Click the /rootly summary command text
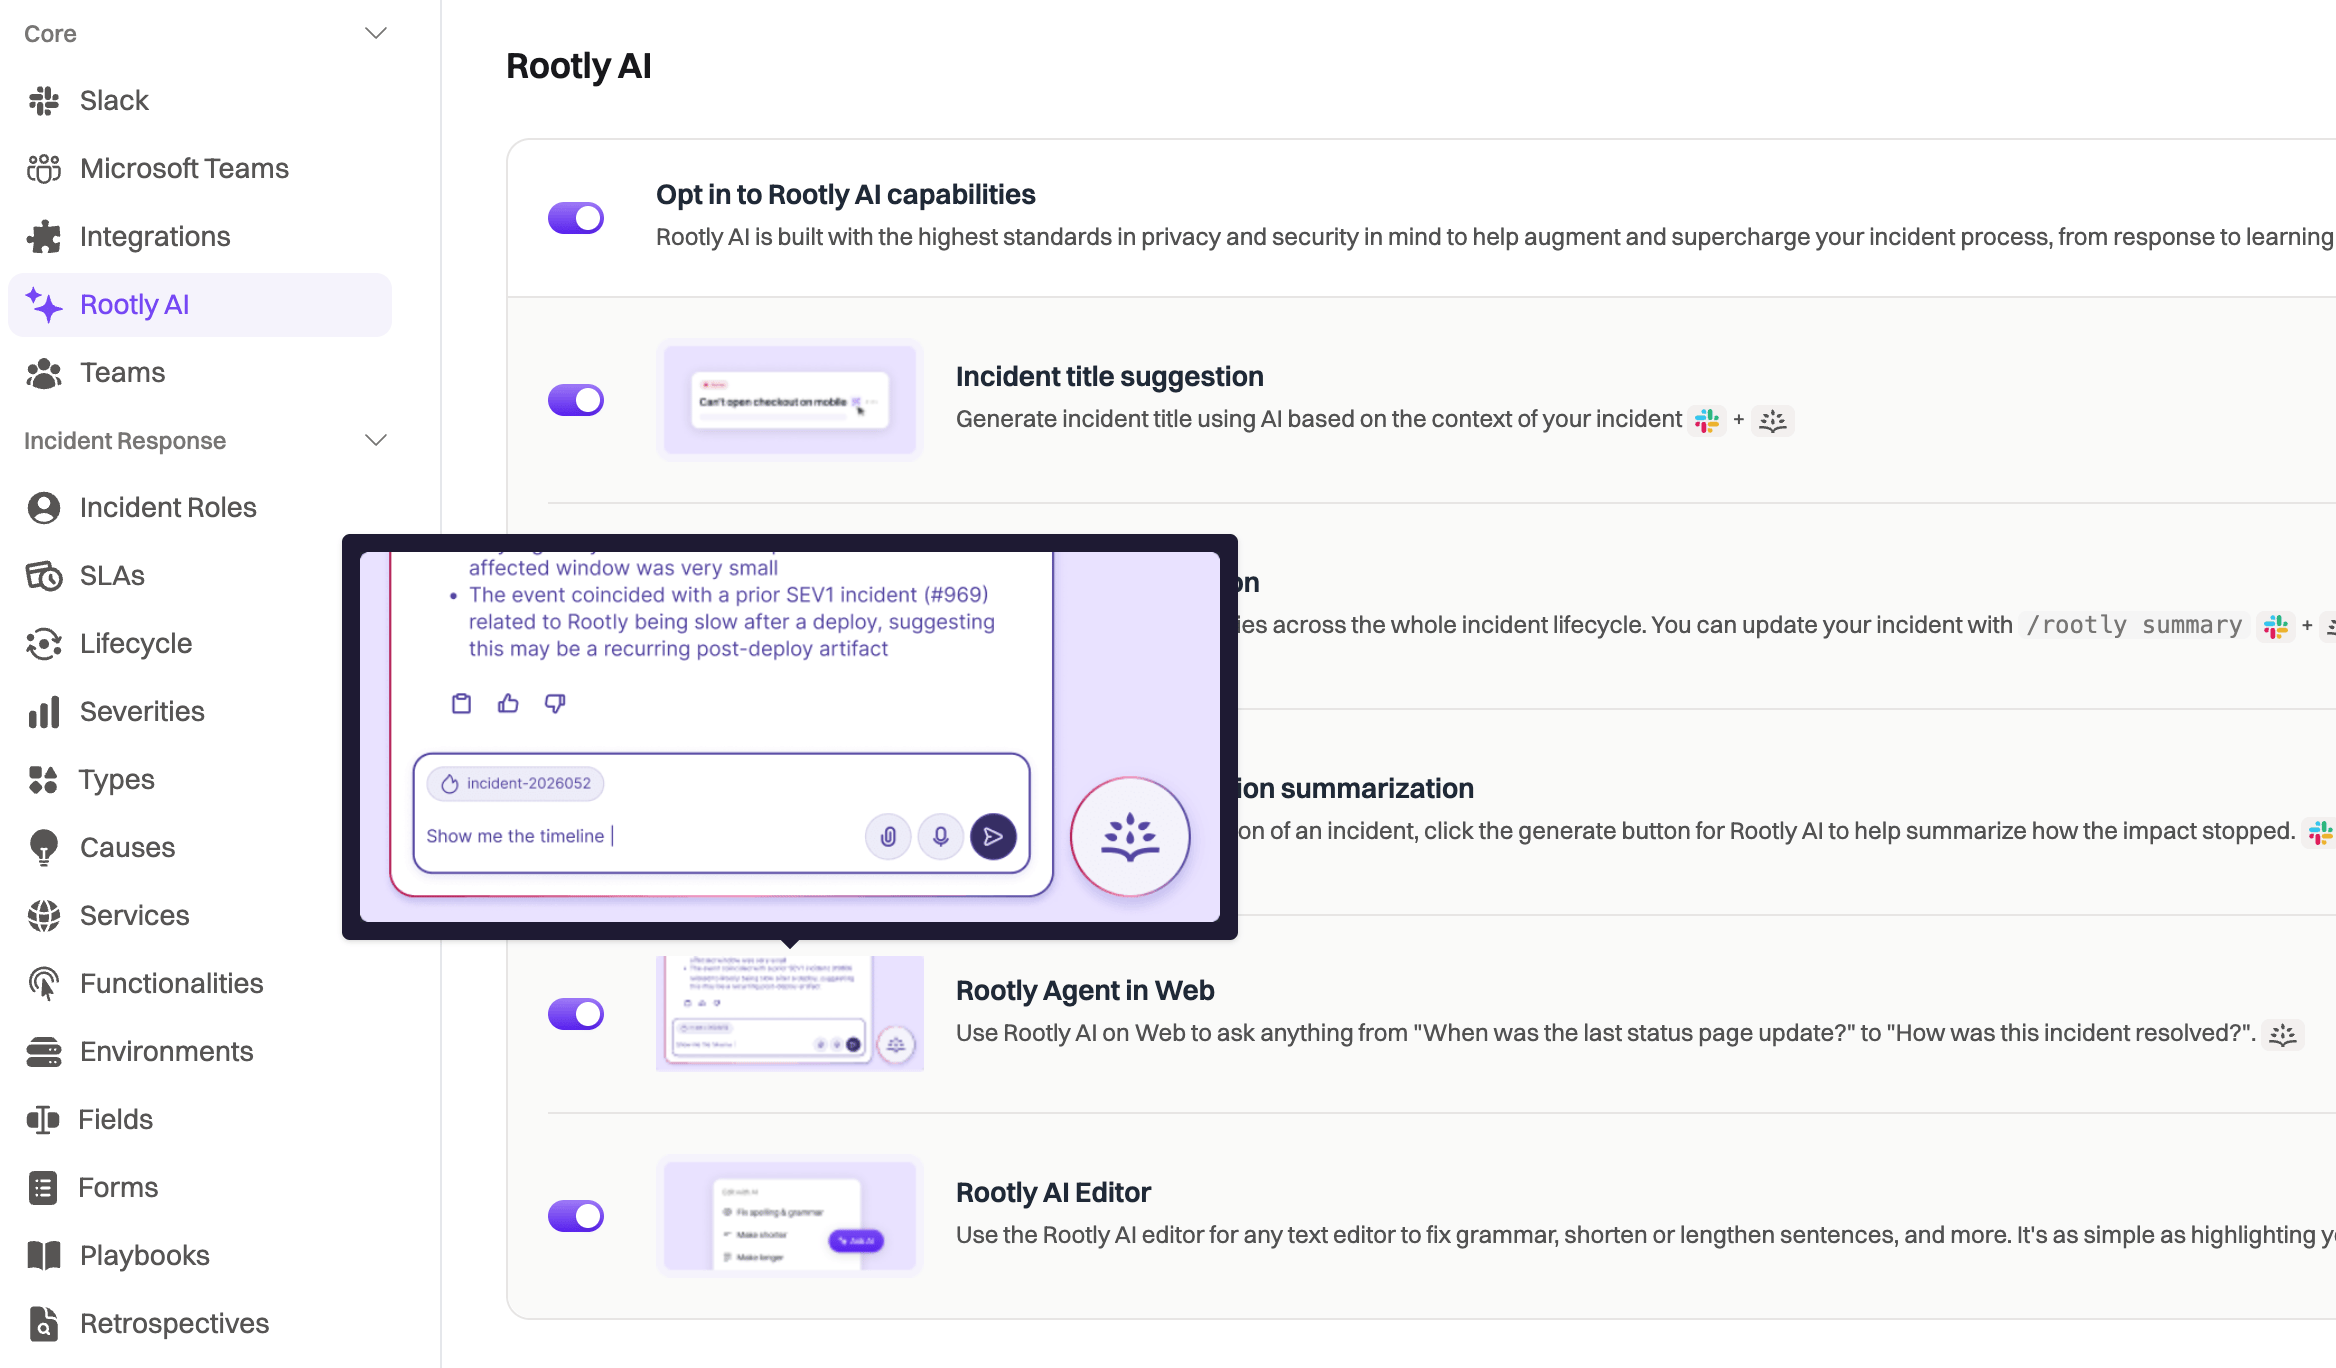 pos(2134,626)
